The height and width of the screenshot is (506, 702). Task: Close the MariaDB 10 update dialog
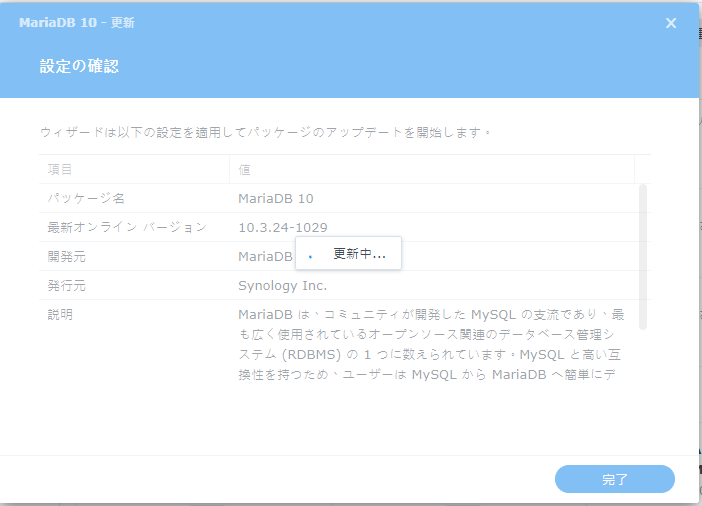[671, 23]
